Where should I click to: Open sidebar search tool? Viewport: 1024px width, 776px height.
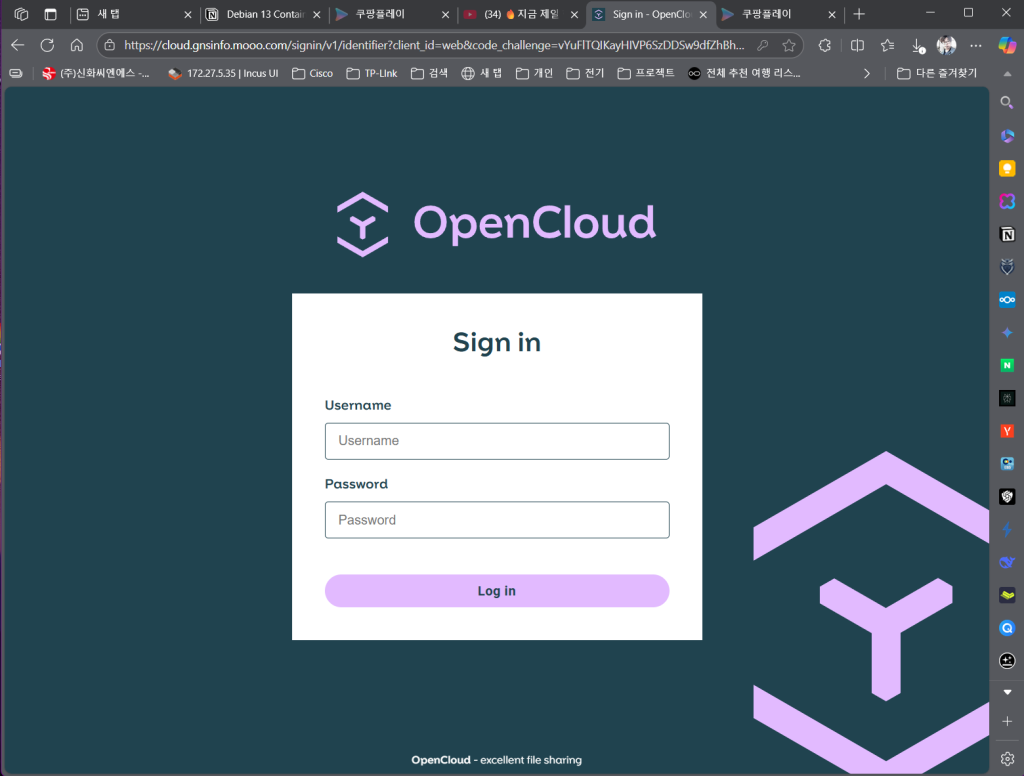point(1007,101)
